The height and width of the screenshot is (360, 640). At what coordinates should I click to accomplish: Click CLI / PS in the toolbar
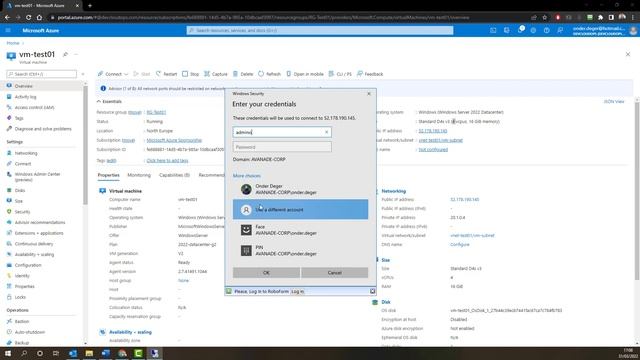[x=340, y=74]
